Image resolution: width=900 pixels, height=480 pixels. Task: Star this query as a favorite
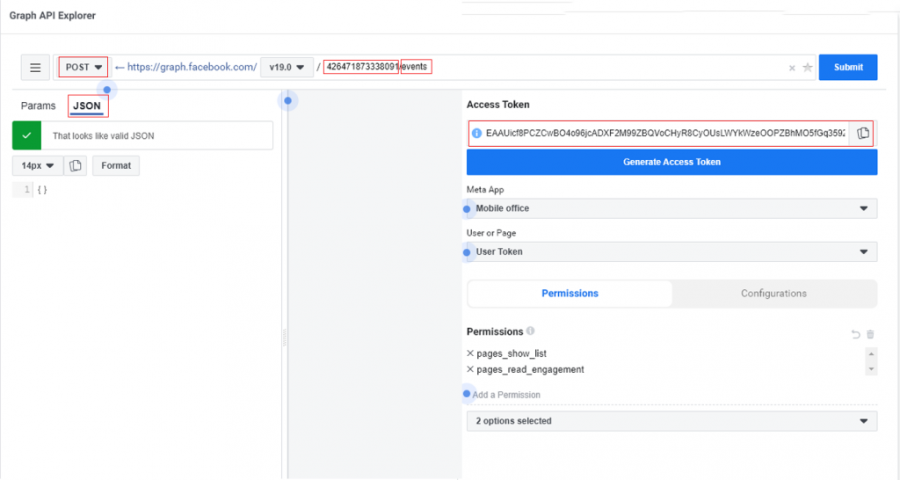tap(808, 67)
